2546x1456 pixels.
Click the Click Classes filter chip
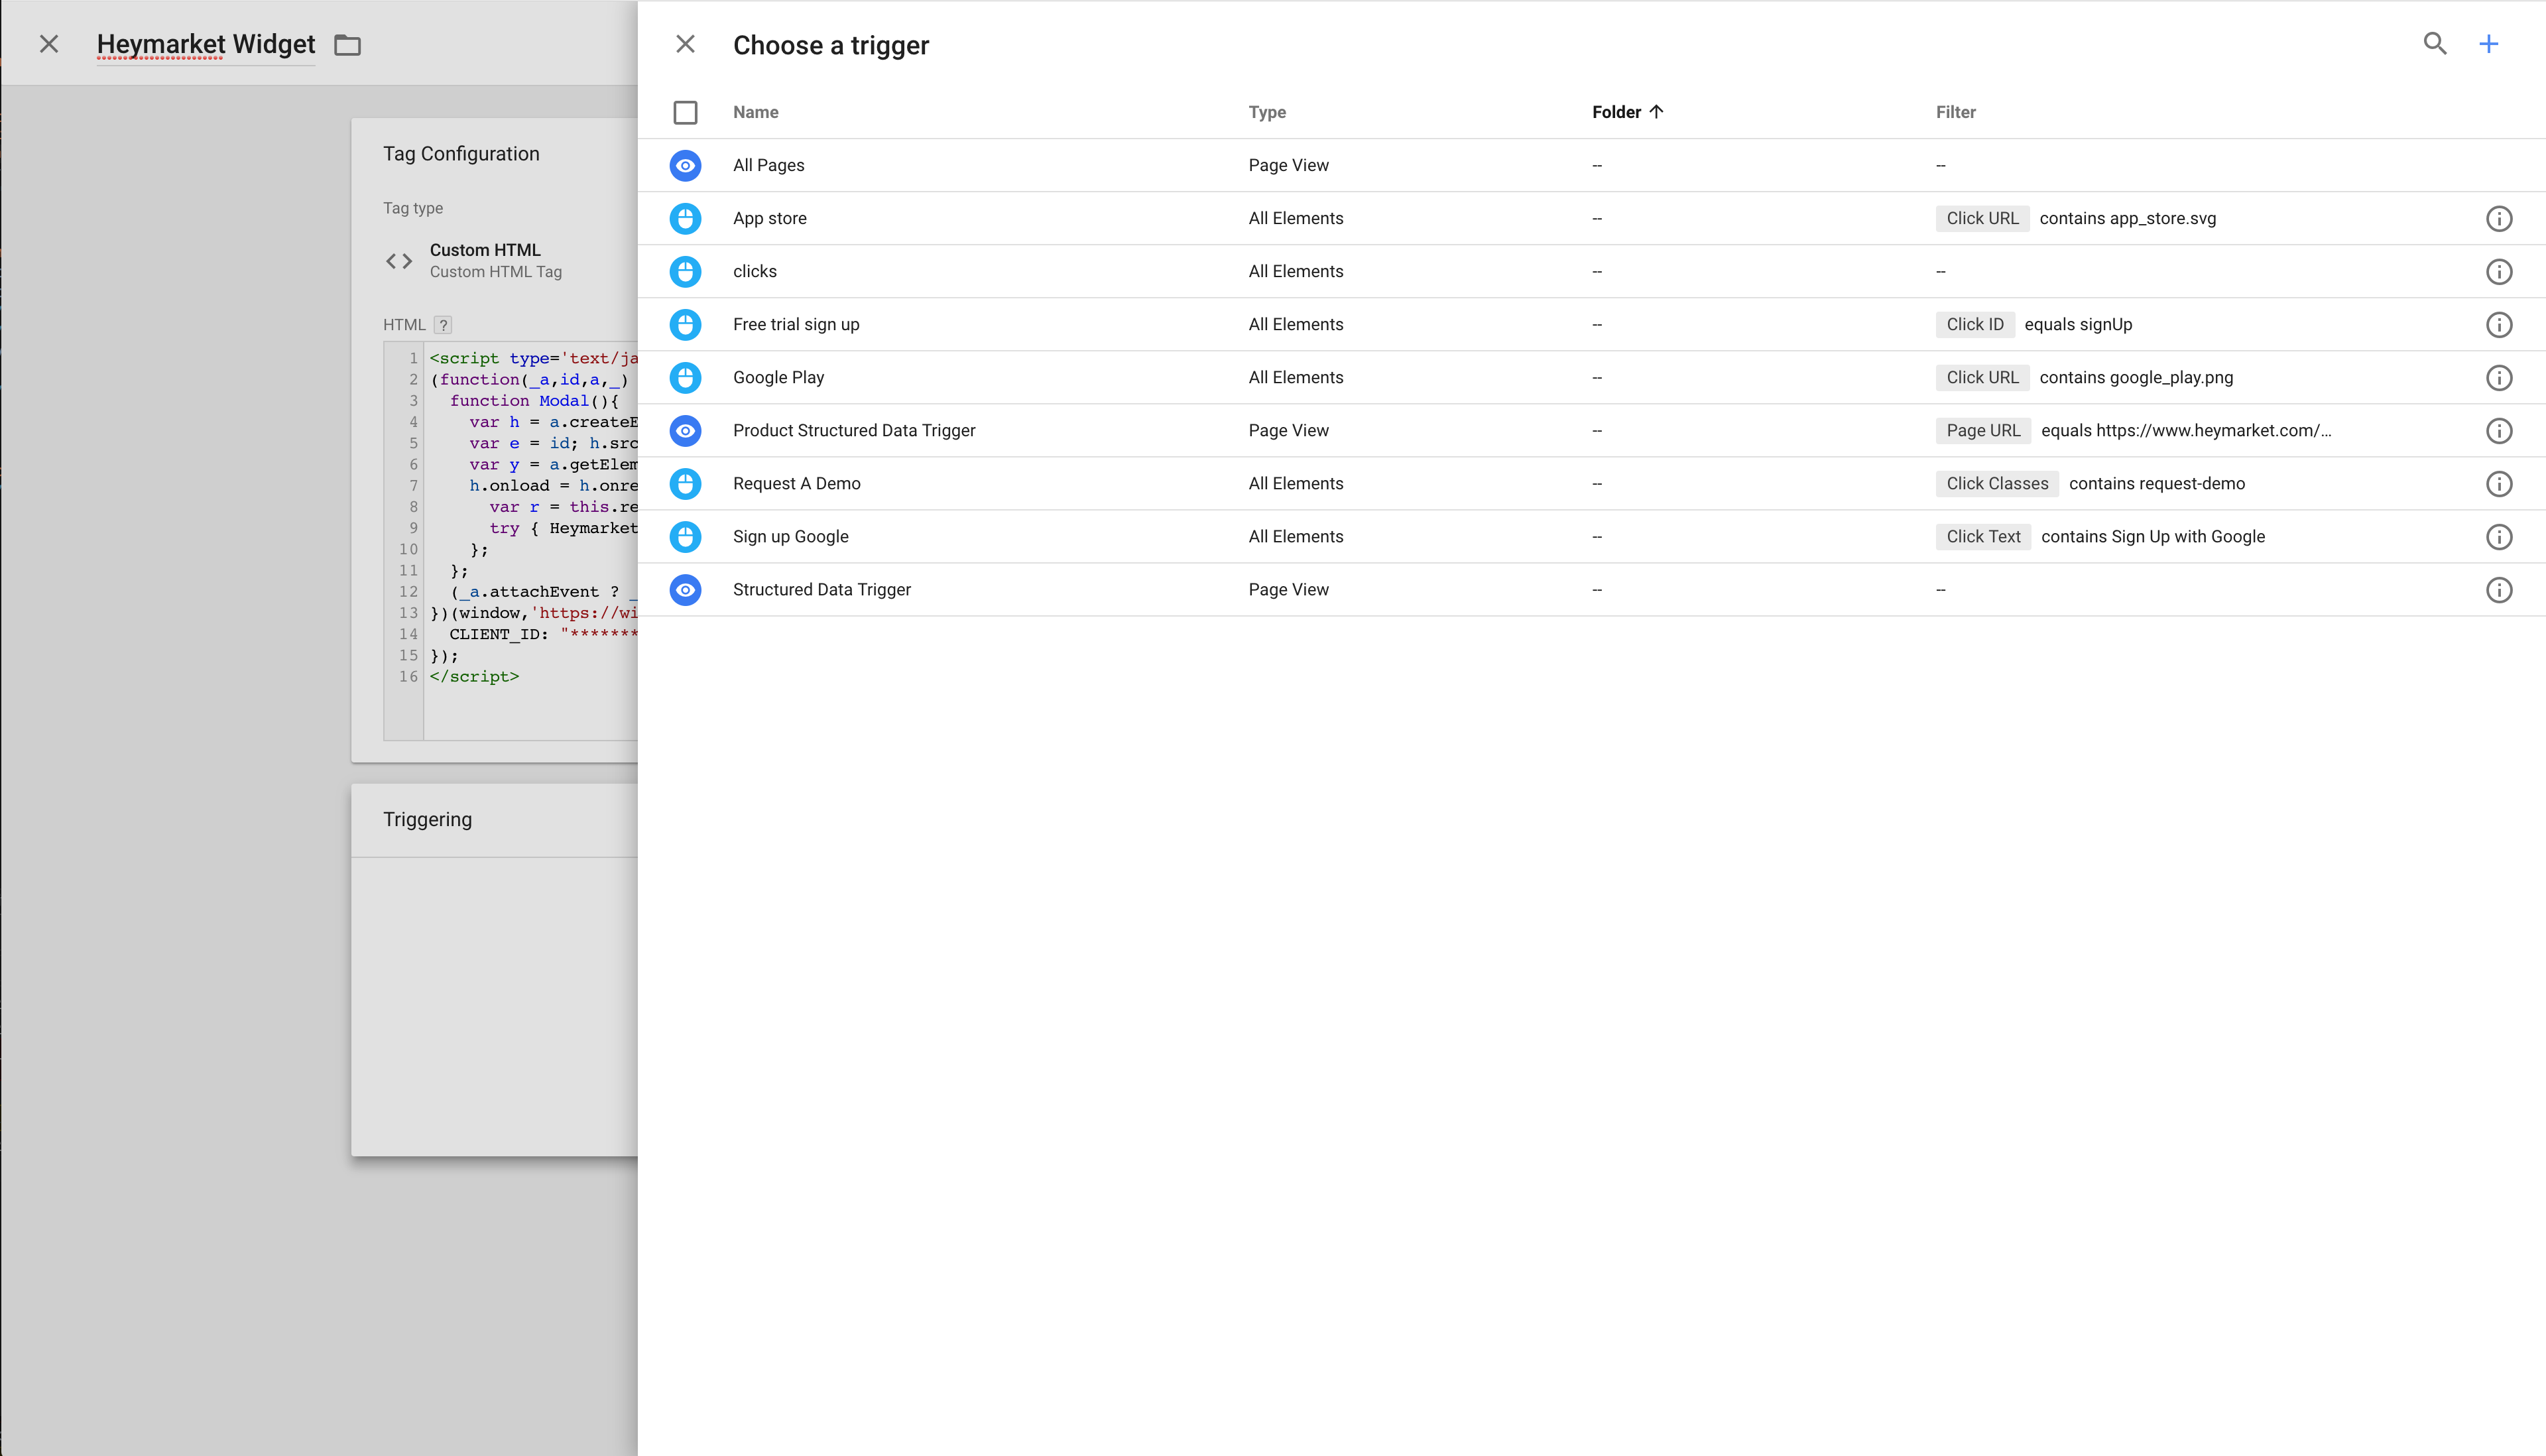1997,483
